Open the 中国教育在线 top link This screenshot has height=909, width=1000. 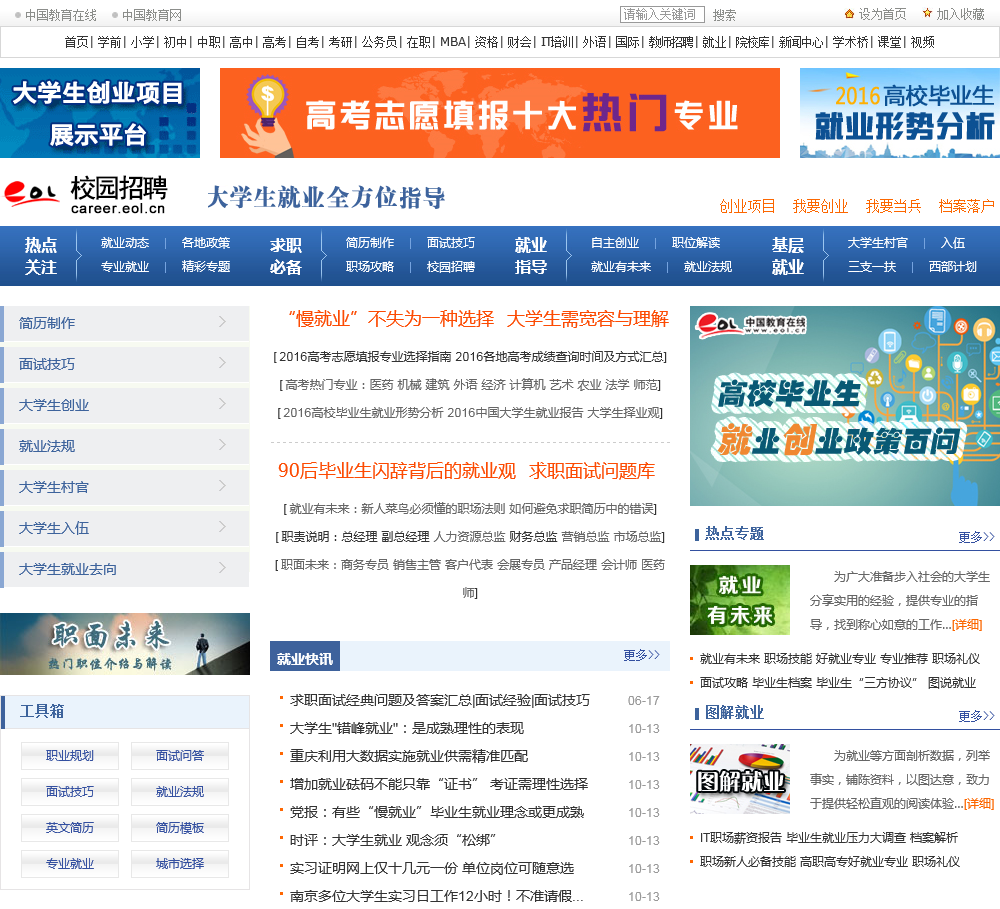click(61, 15)
